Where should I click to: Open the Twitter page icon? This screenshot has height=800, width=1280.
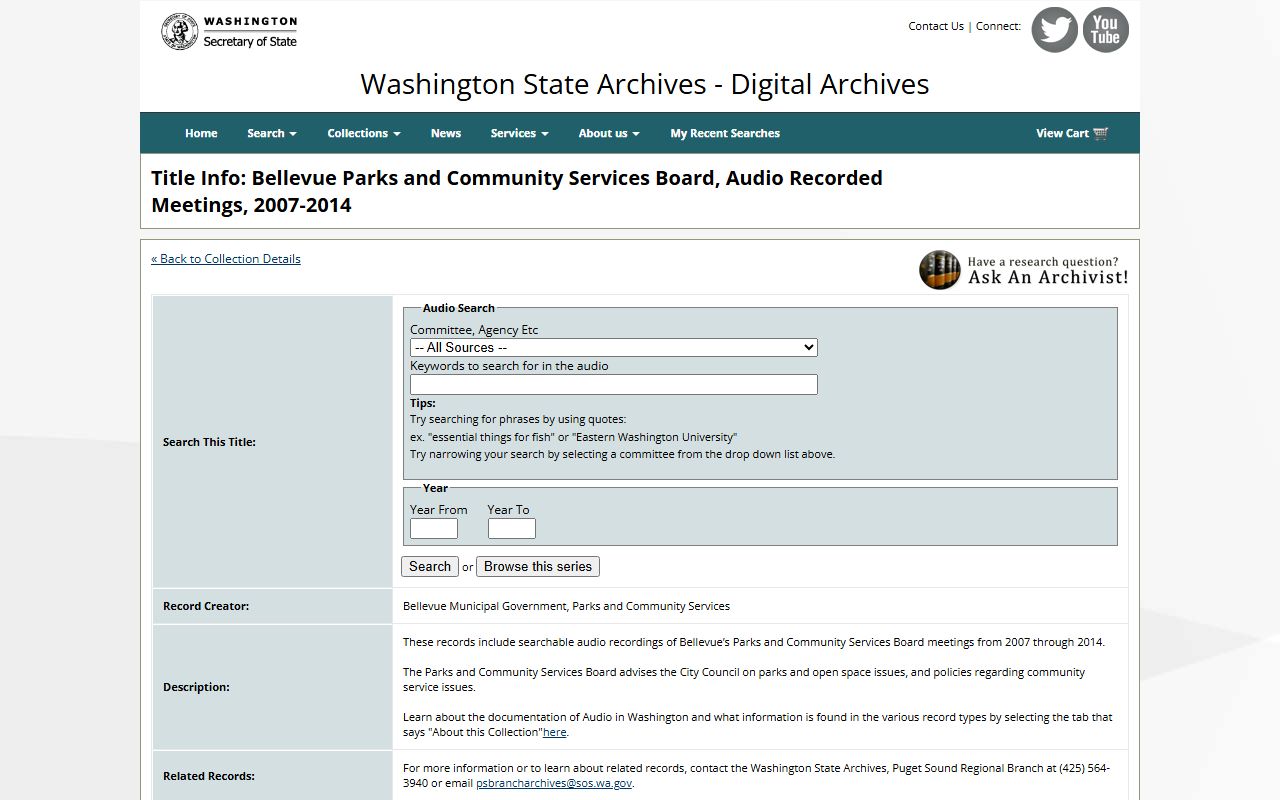(x=1054, y=30)
